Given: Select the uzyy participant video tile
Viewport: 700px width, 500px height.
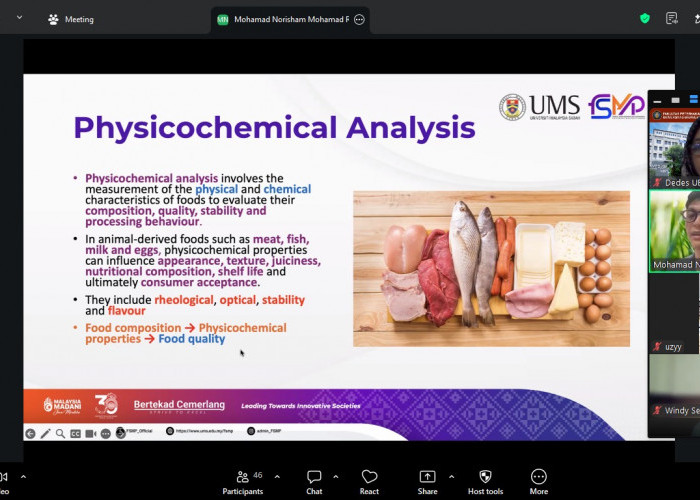Looking at the screenshot, I should pos(674,312).
